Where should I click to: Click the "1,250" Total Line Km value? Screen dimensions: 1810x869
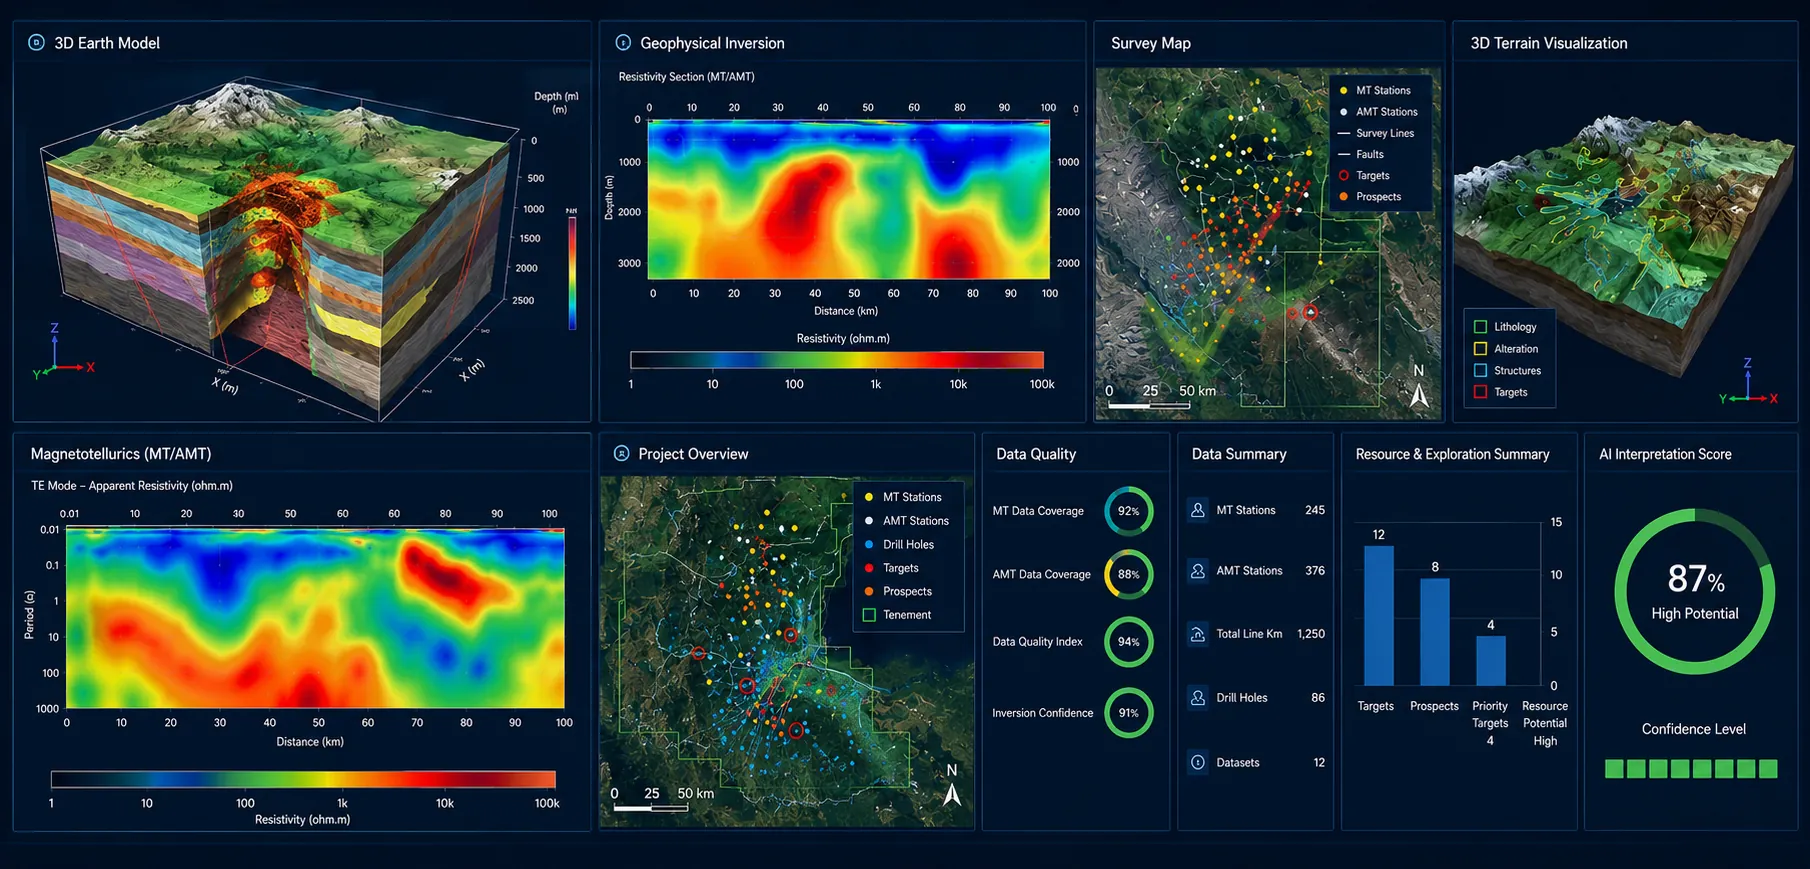point(1311,634)
